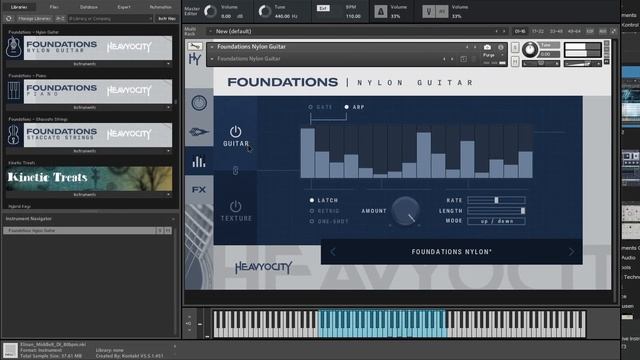
Task: Go to next preset with right arrow
Action: tap(571, 252)
